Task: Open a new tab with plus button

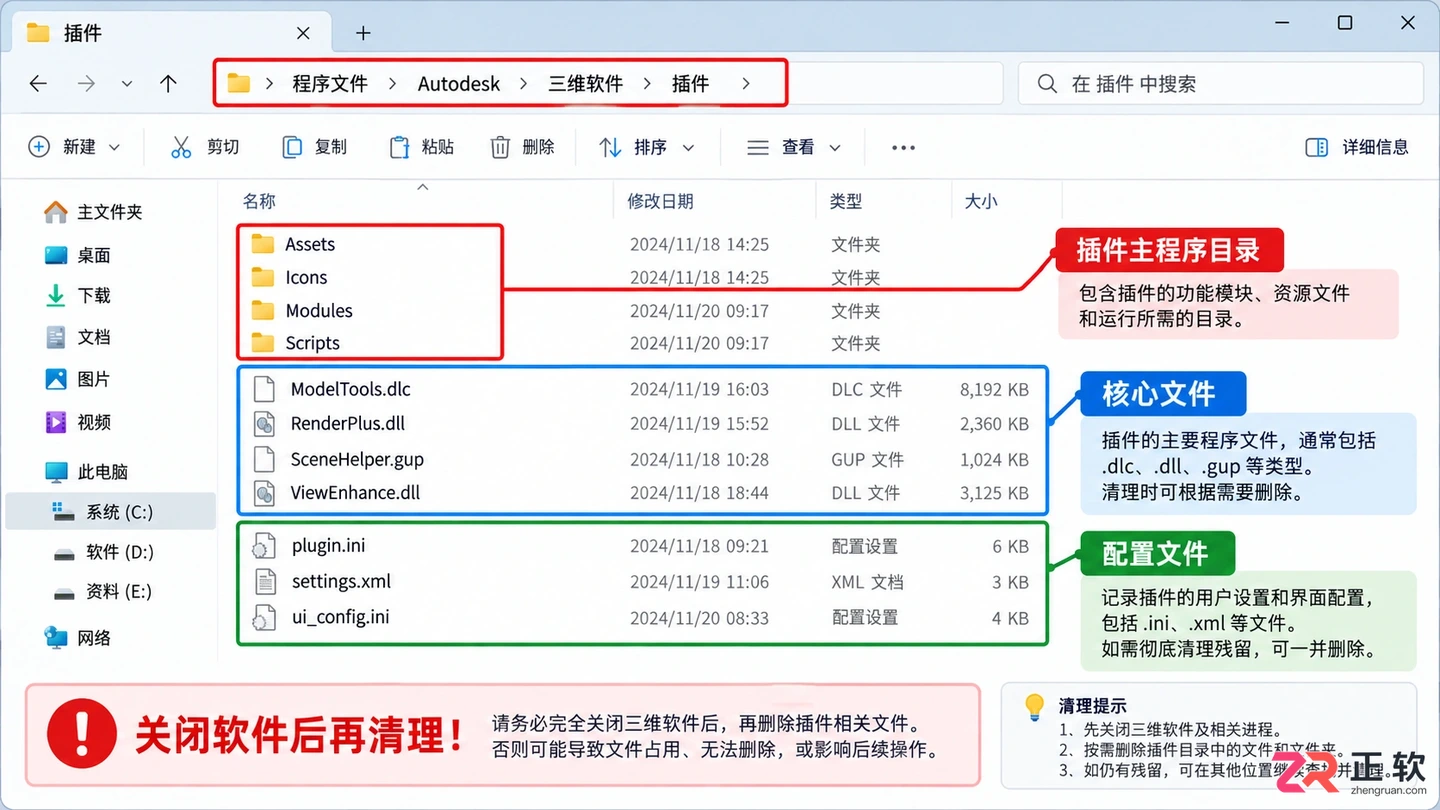Action: 363,33
